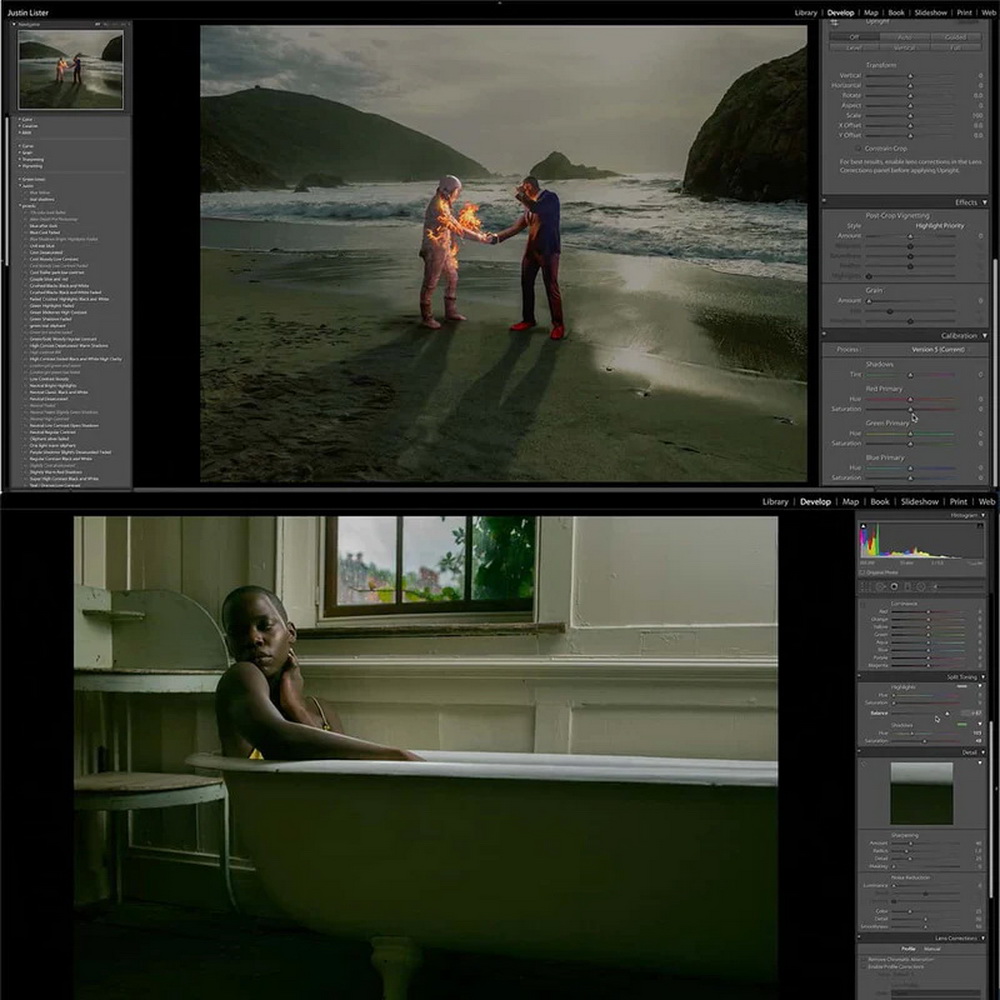This screenshot has width=1000, height=1000.
Task: Click the Detail panel target picker icon
Action: click(865, 765)
